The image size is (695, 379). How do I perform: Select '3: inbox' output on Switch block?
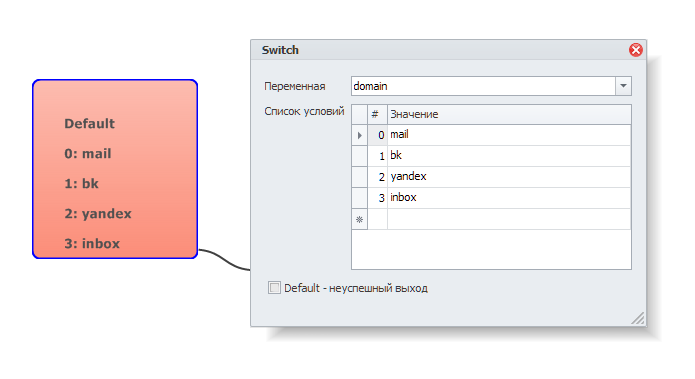point(92,243)
